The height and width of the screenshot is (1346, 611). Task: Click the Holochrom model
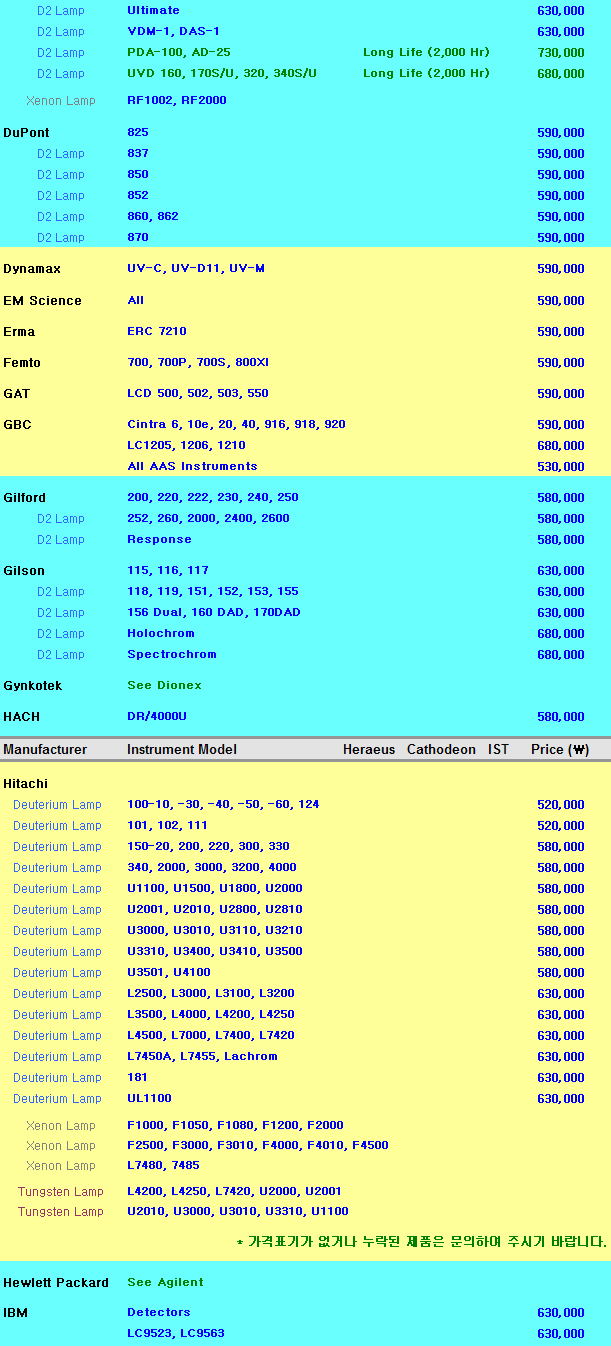tap(161, 633)
